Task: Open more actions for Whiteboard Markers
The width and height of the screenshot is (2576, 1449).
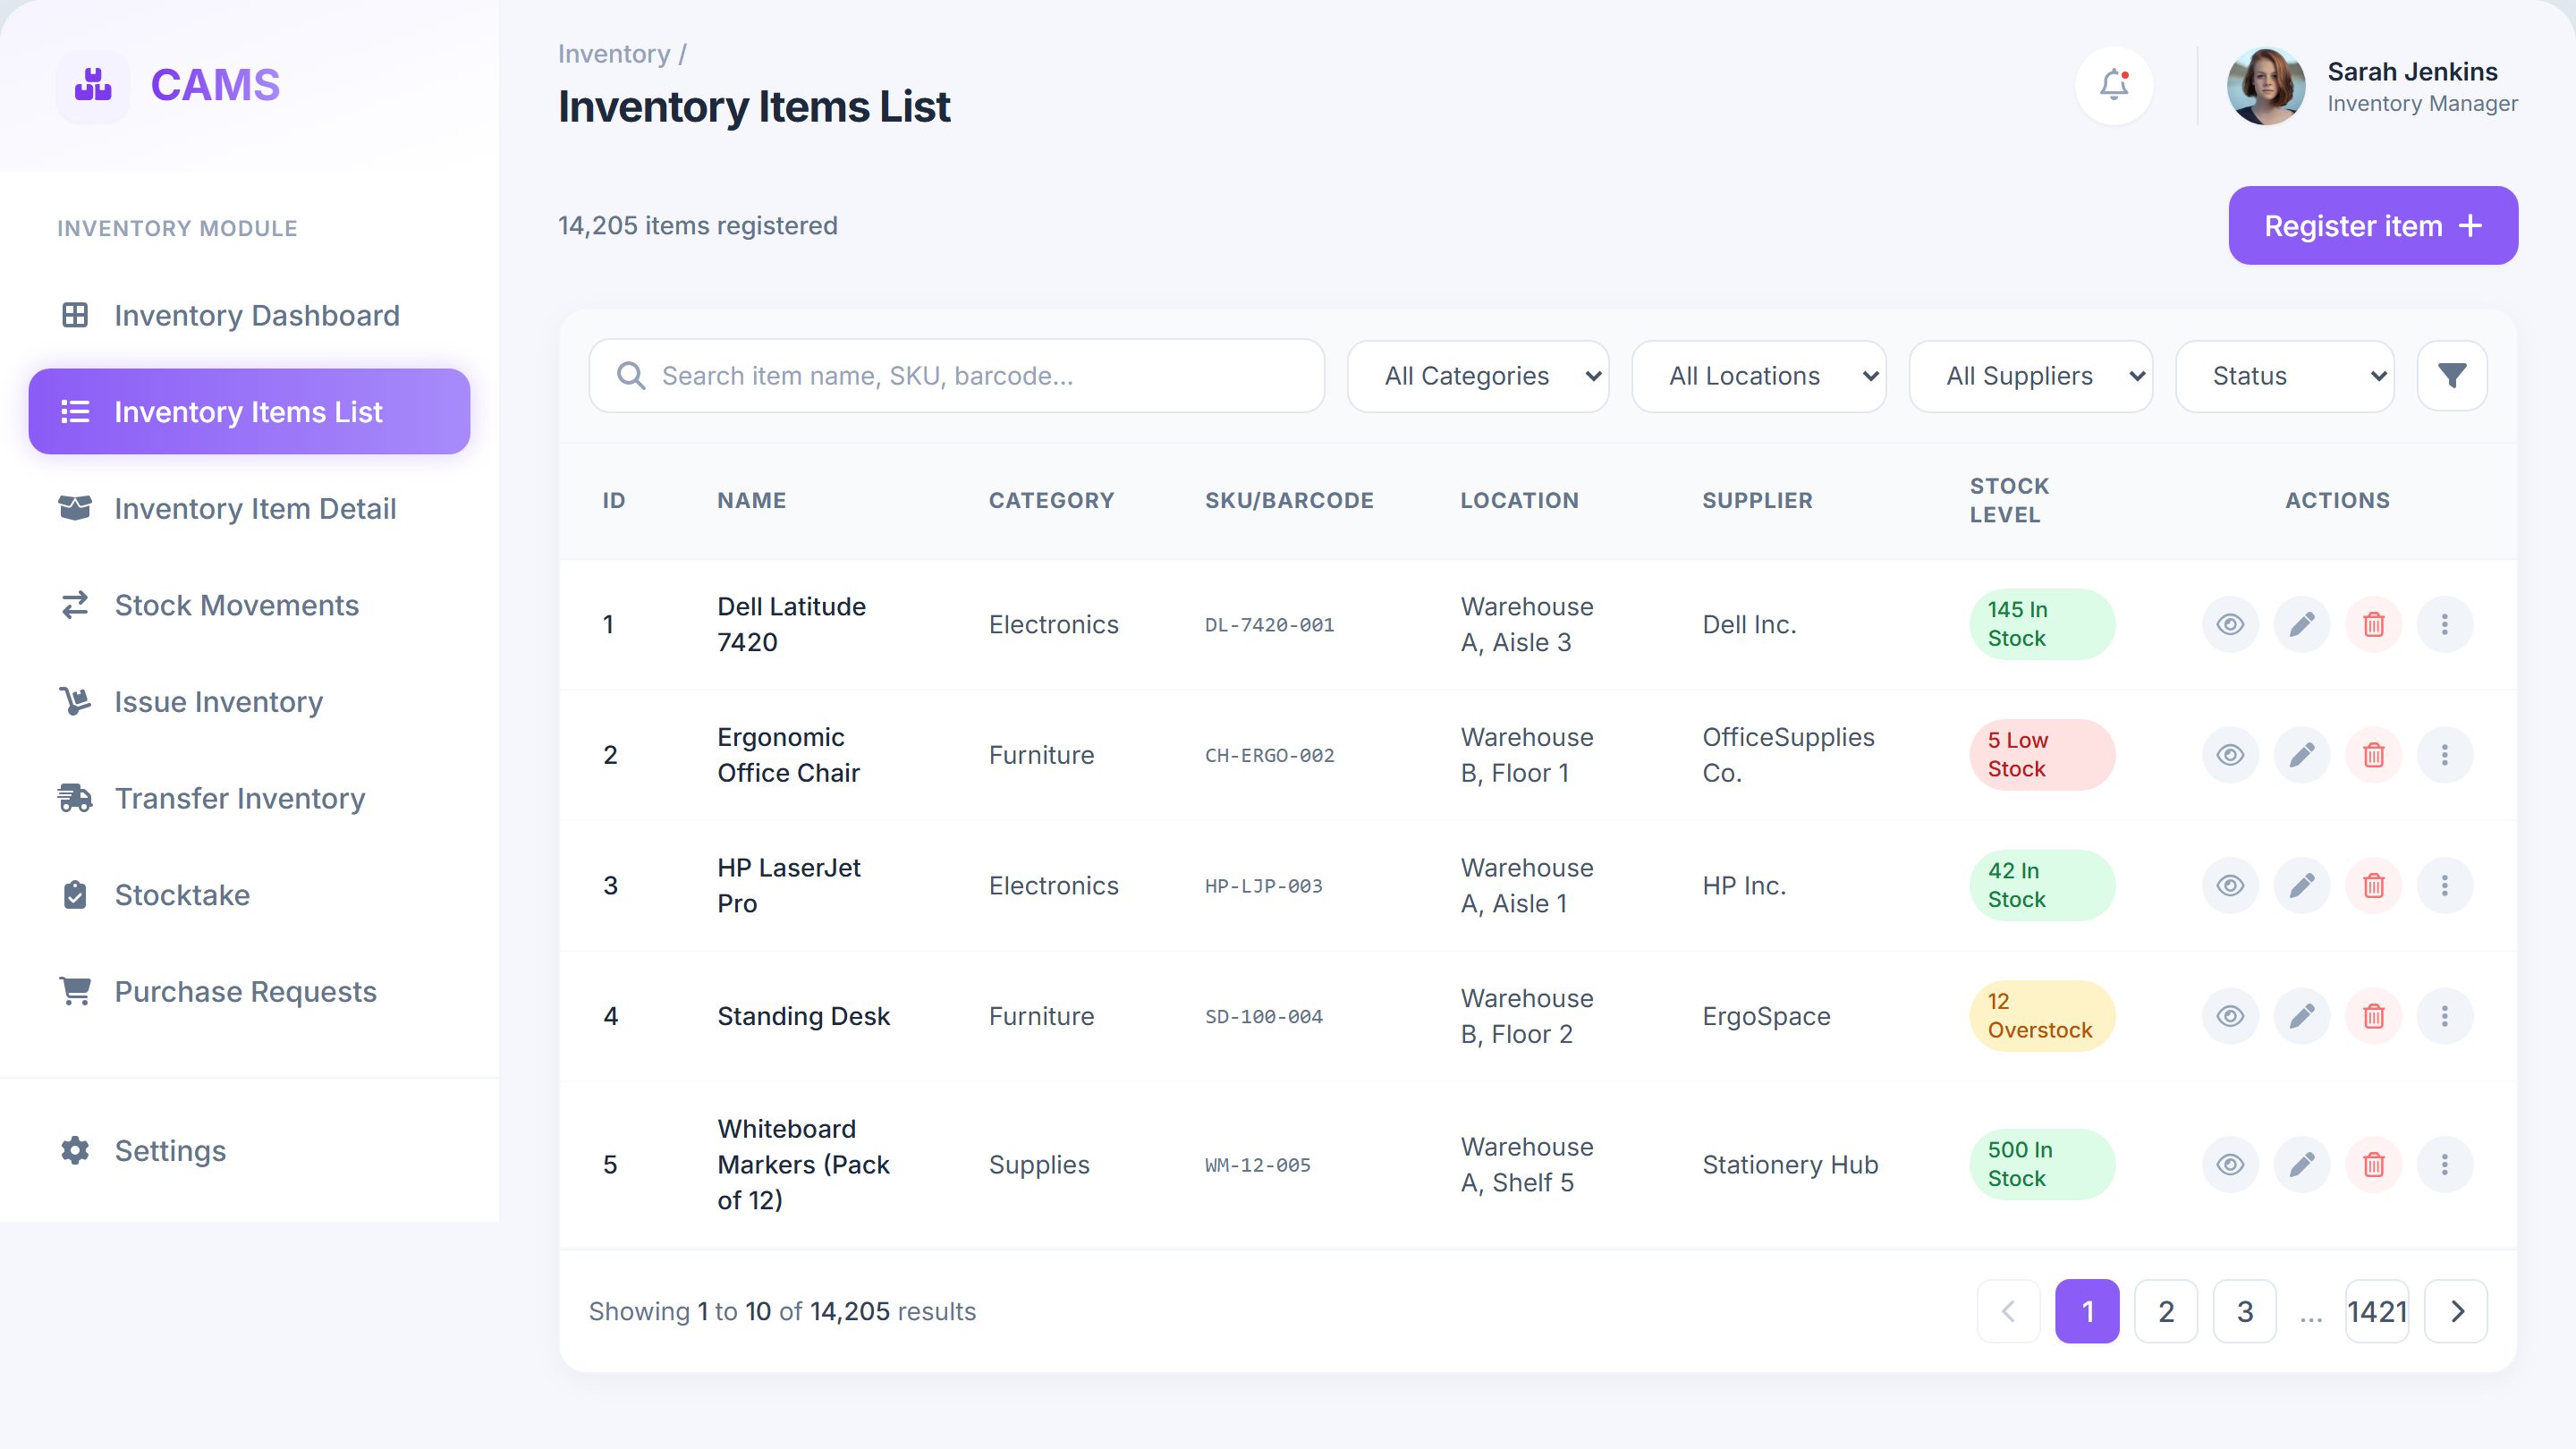Action: point(2445,1165)
